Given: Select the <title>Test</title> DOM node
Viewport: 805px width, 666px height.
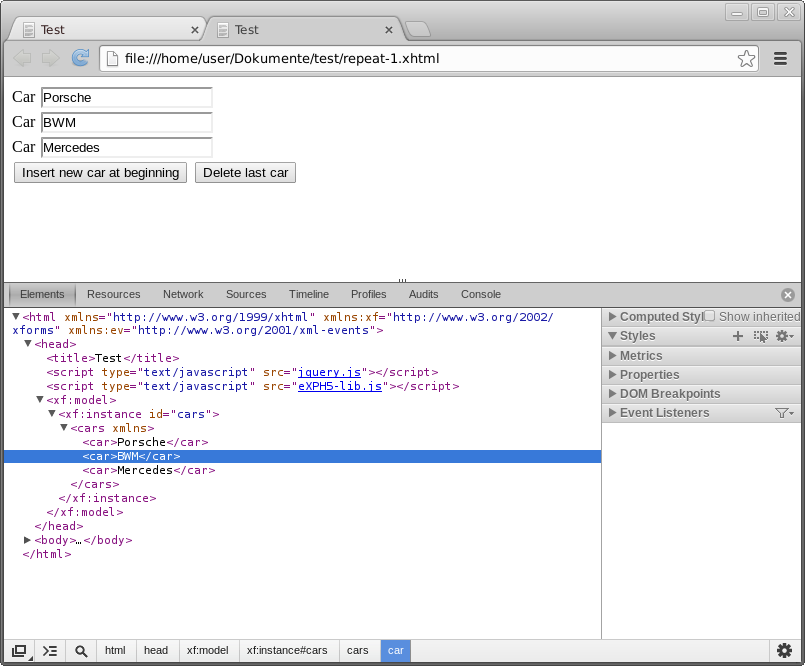Looking at the screenshot, I should (x=112, y=358).
